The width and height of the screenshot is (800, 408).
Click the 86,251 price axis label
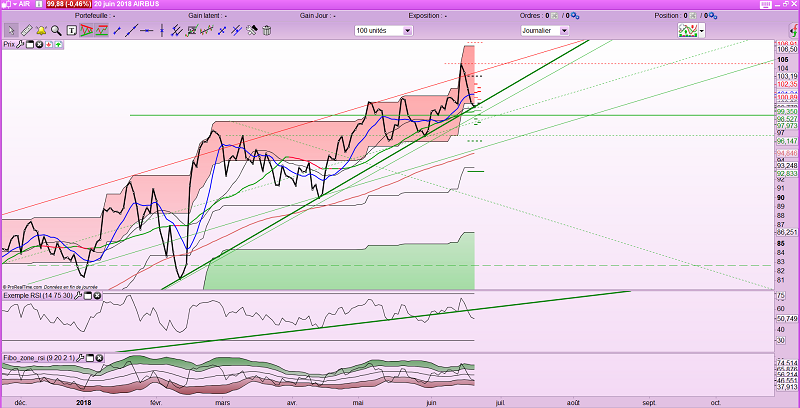(787, 232)
